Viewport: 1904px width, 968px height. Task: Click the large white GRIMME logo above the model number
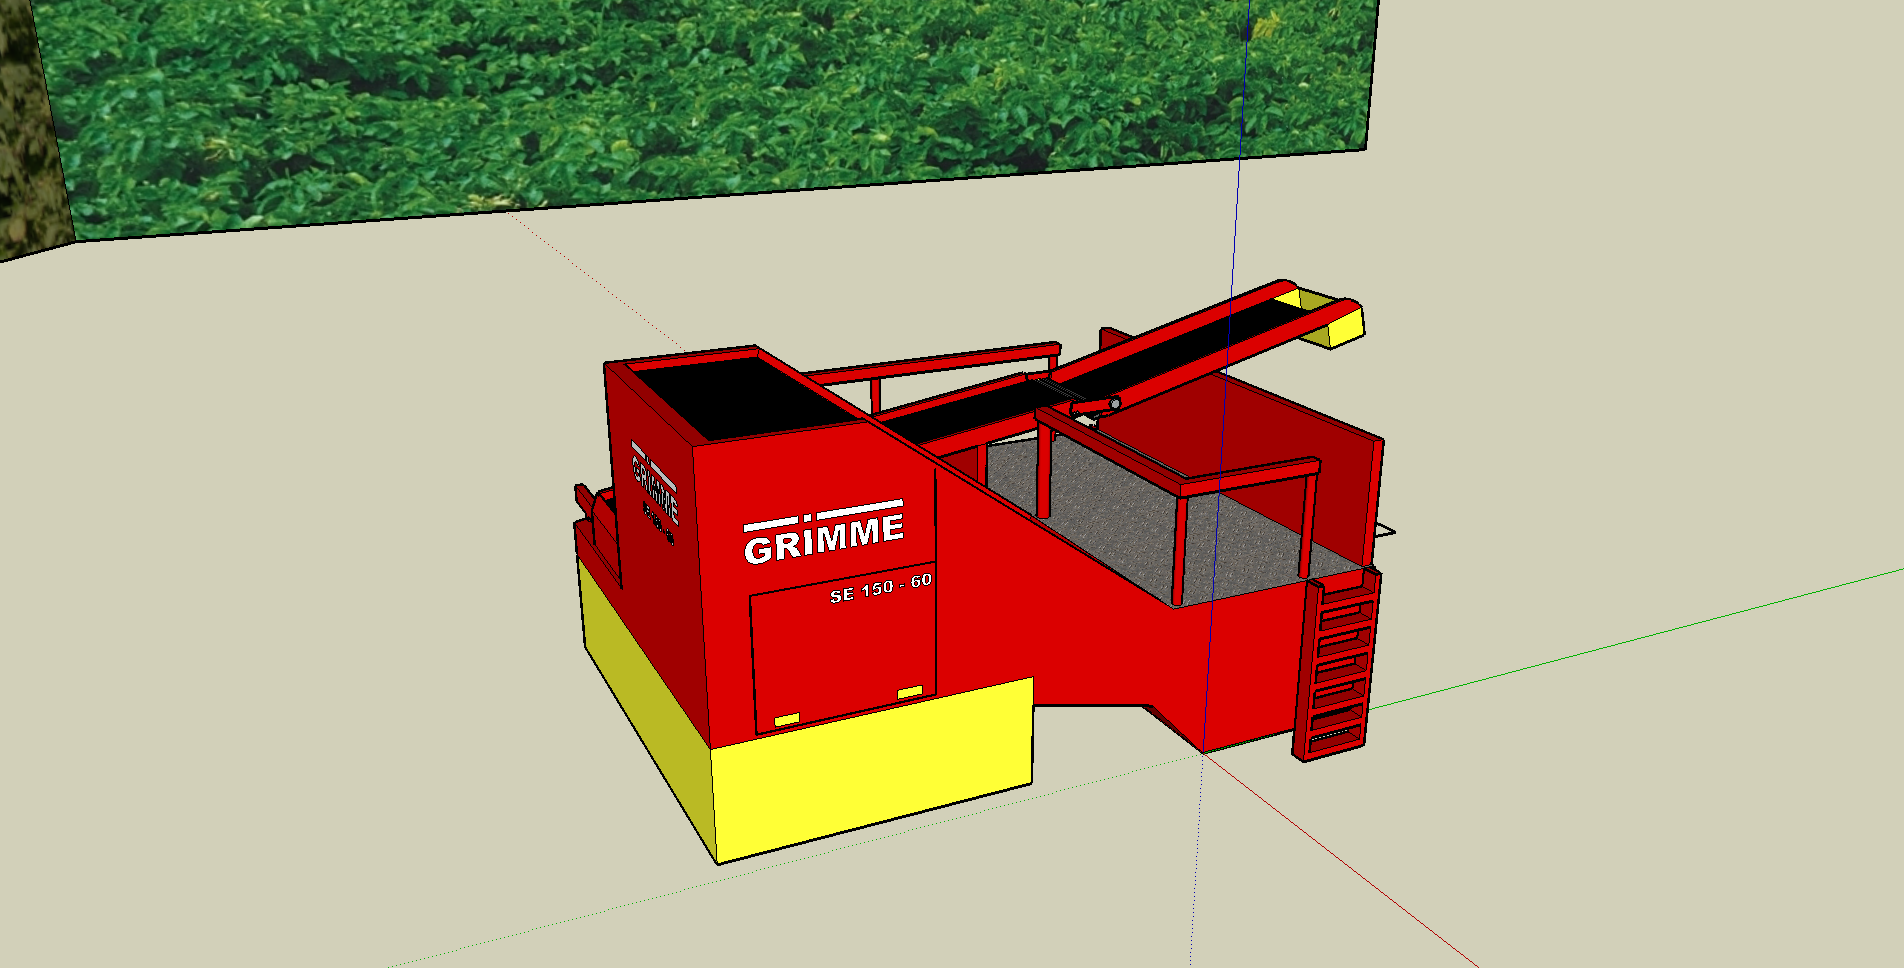tap(824, 532)
